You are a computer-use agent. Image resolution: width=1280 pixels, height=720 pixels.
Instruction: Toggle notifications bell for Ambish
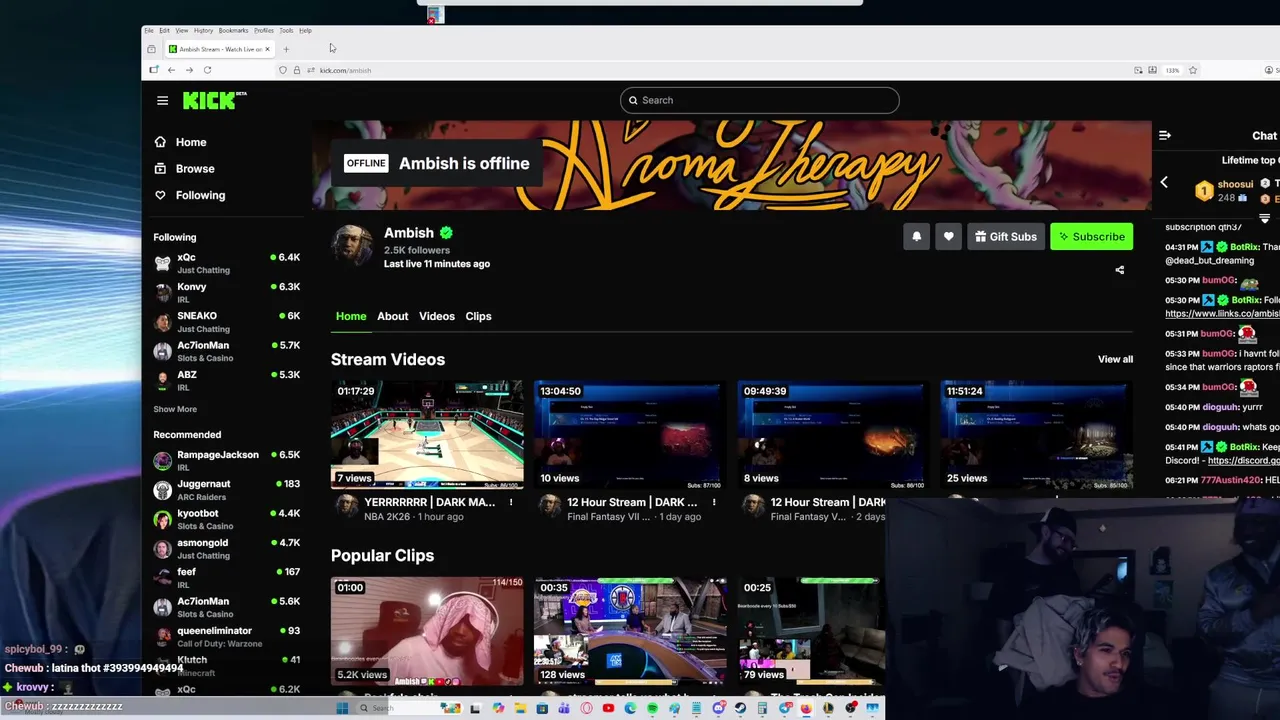tap(916, 237)
